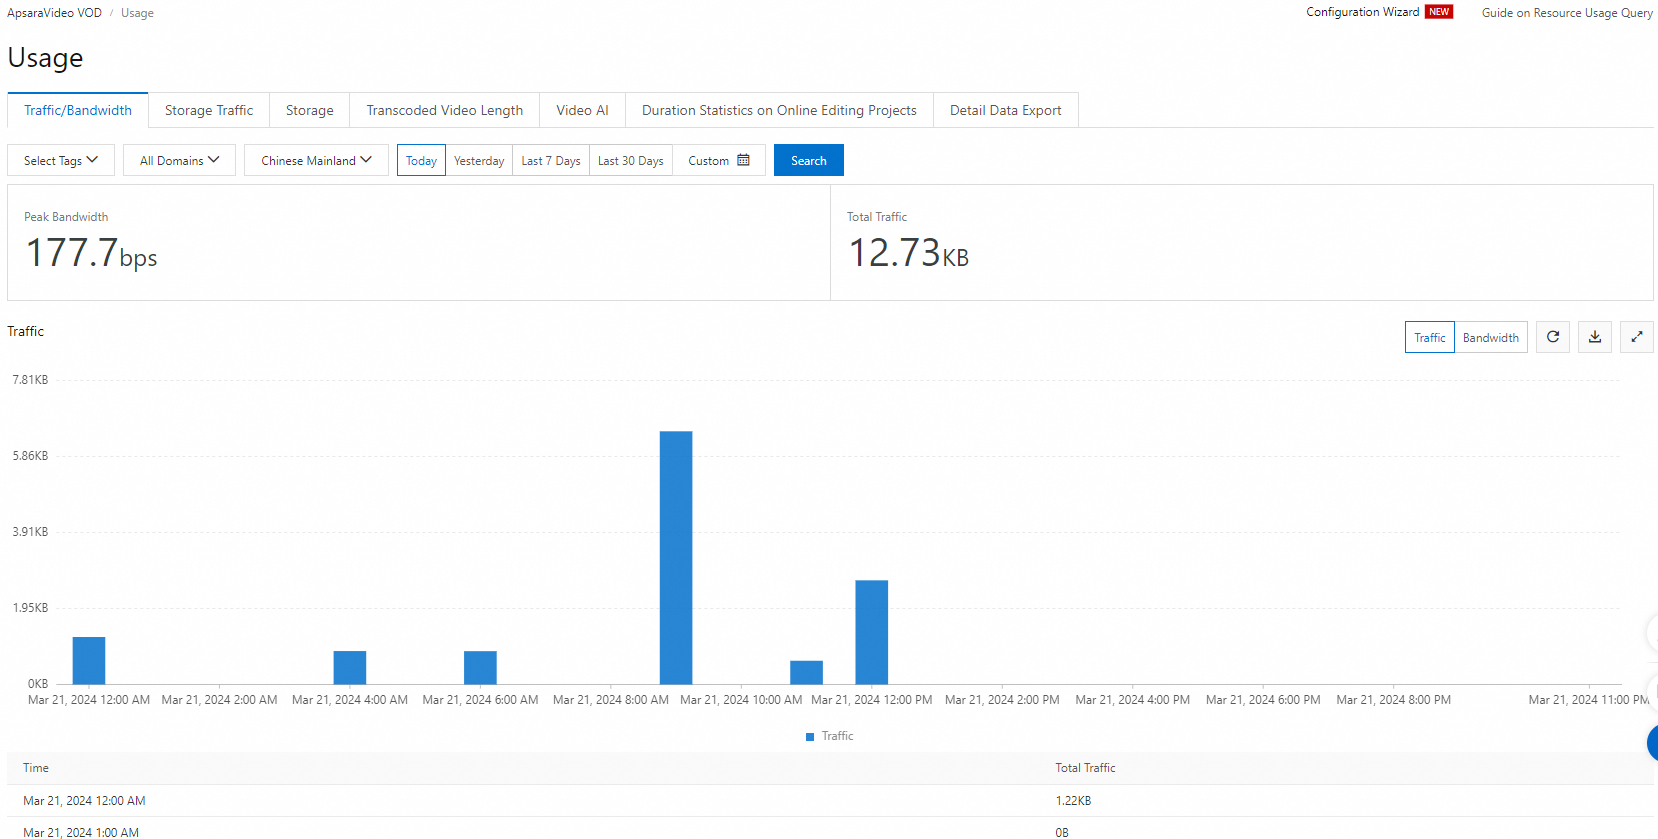Open Duration Statistics on Online Editing Projects tab

(x=779, y=110)
